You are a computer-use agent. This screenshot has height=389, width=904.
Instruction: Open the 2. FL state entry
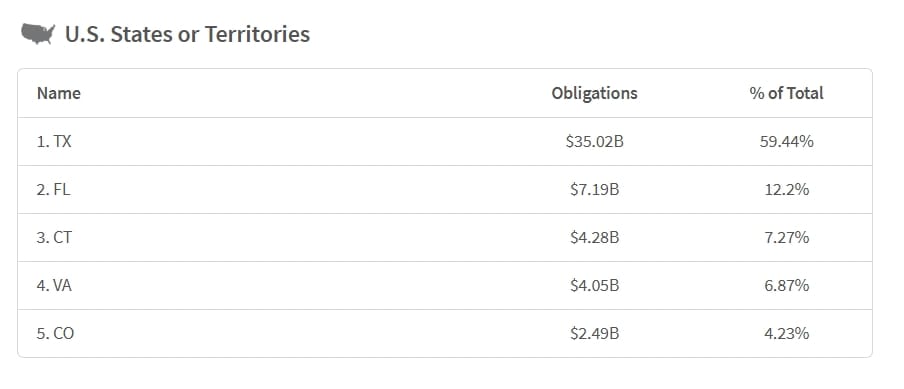click(x=54, y=190)
